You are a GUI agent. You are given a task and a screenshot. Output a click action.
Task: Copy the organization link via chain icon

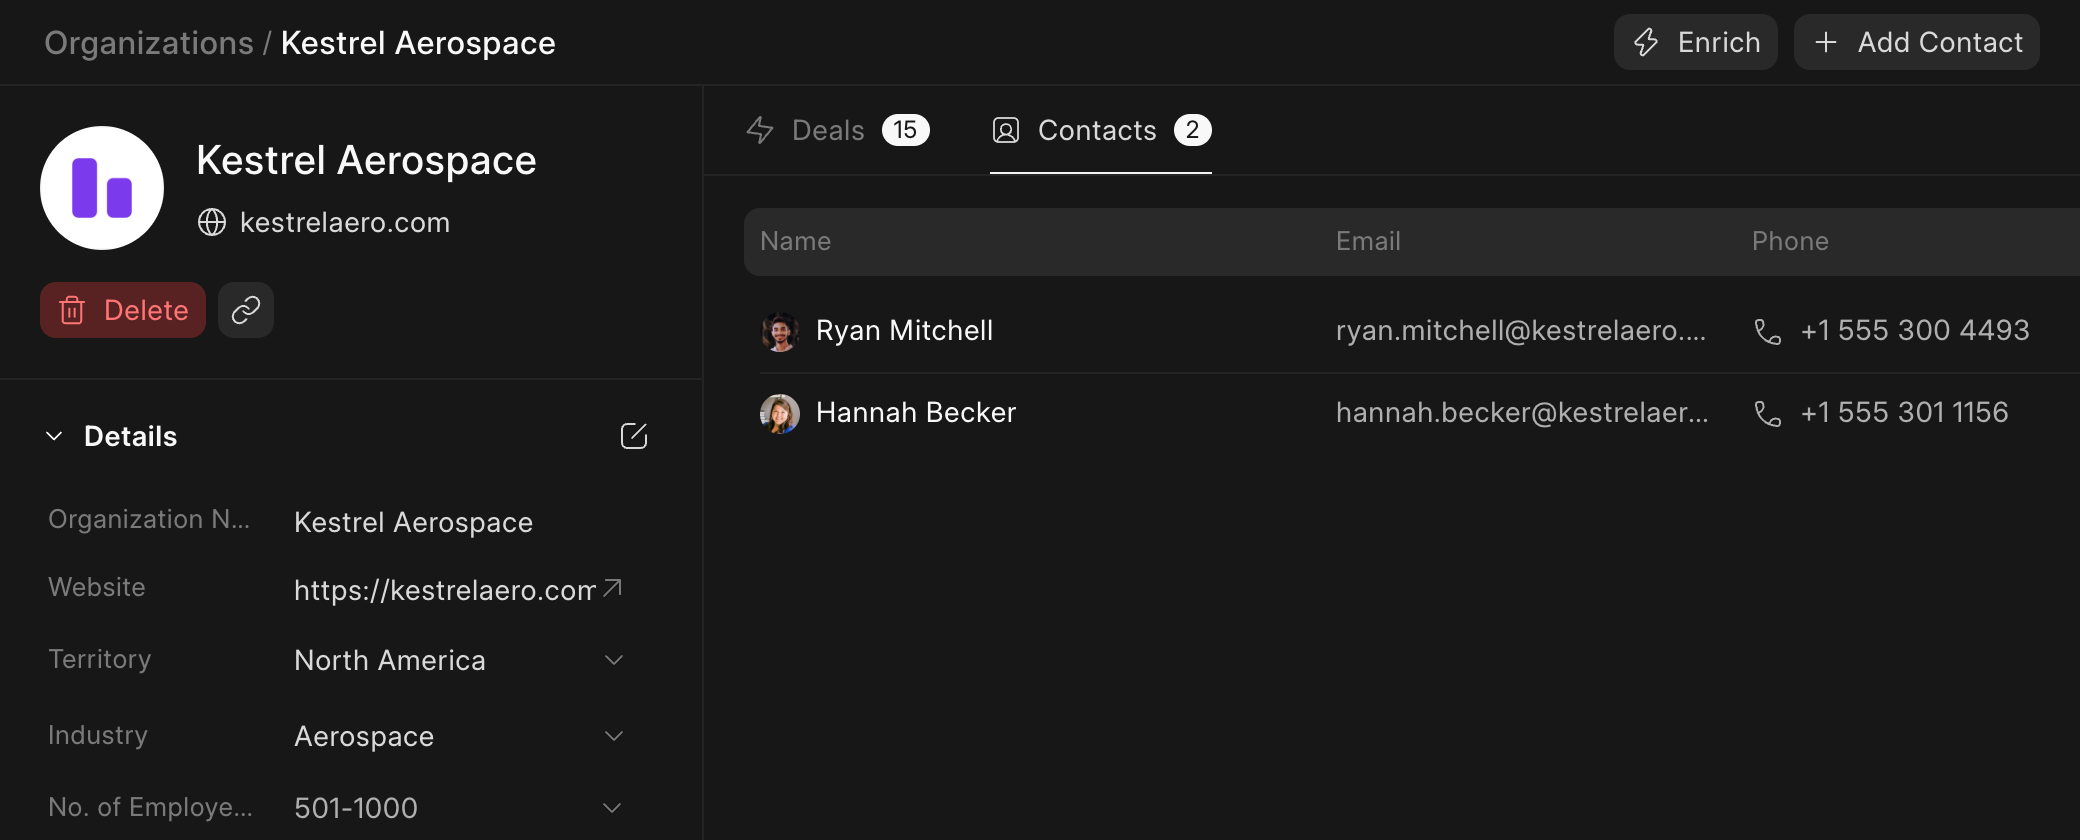(246, 310)
